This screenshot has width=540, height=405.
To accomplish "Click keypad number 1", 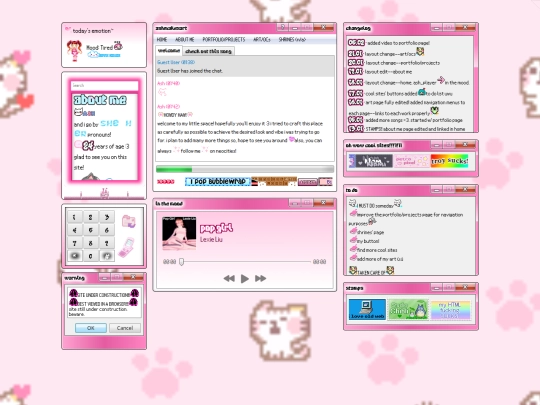I will click(75, 217).
